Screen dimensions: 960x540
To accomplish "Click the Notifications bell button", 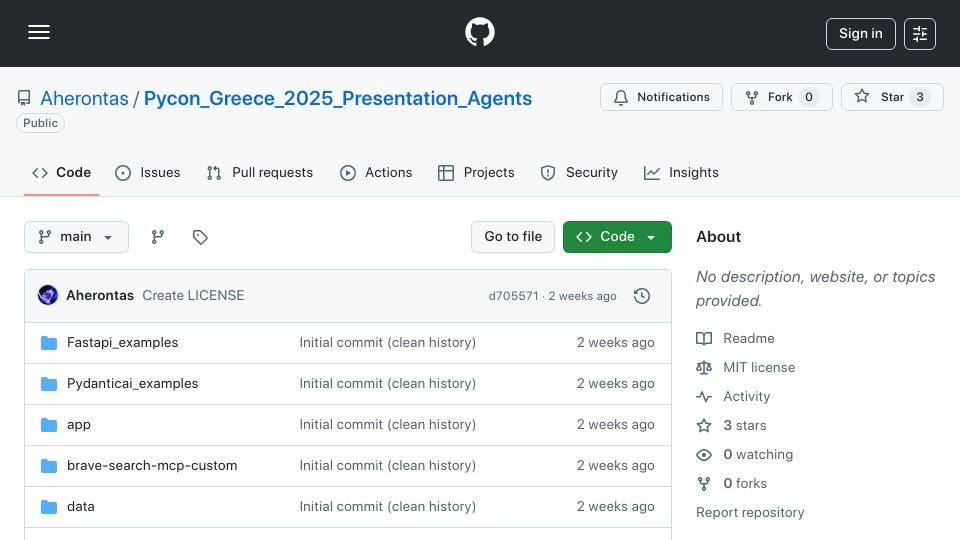I will [661, 97].
